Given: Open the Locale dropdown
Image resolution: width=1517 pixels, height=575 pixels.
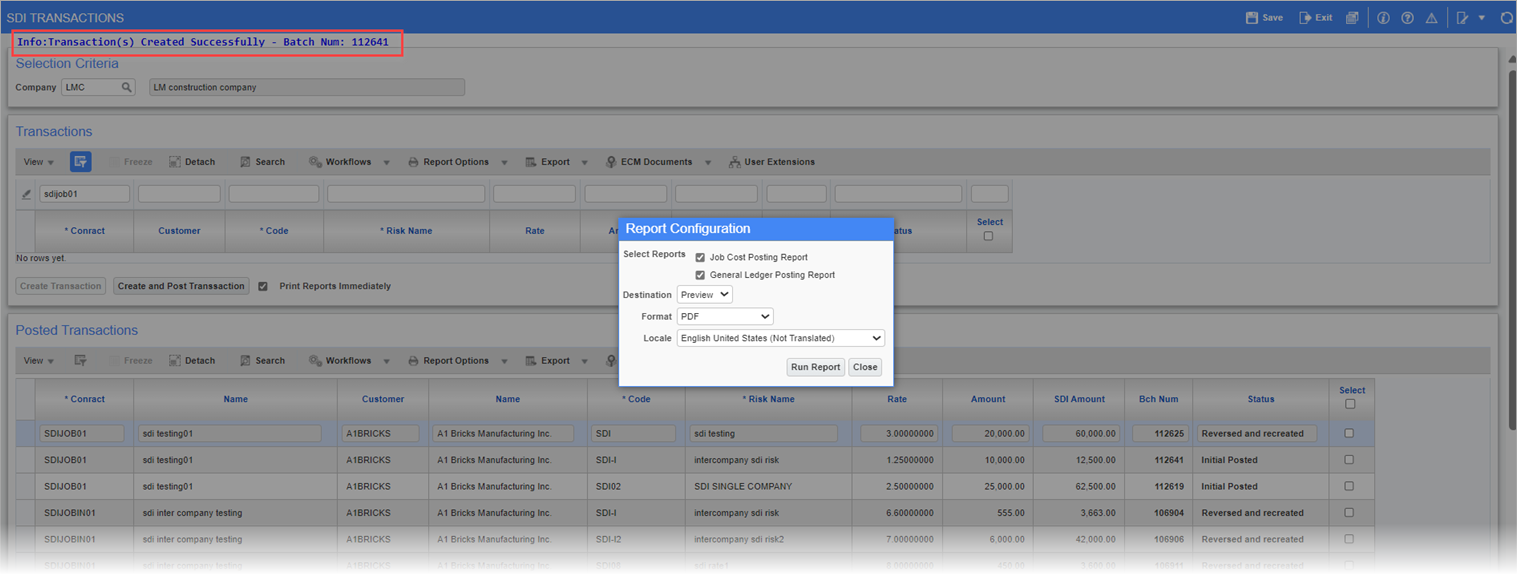Looking at the screenshot, I should (x=781, y=338).
